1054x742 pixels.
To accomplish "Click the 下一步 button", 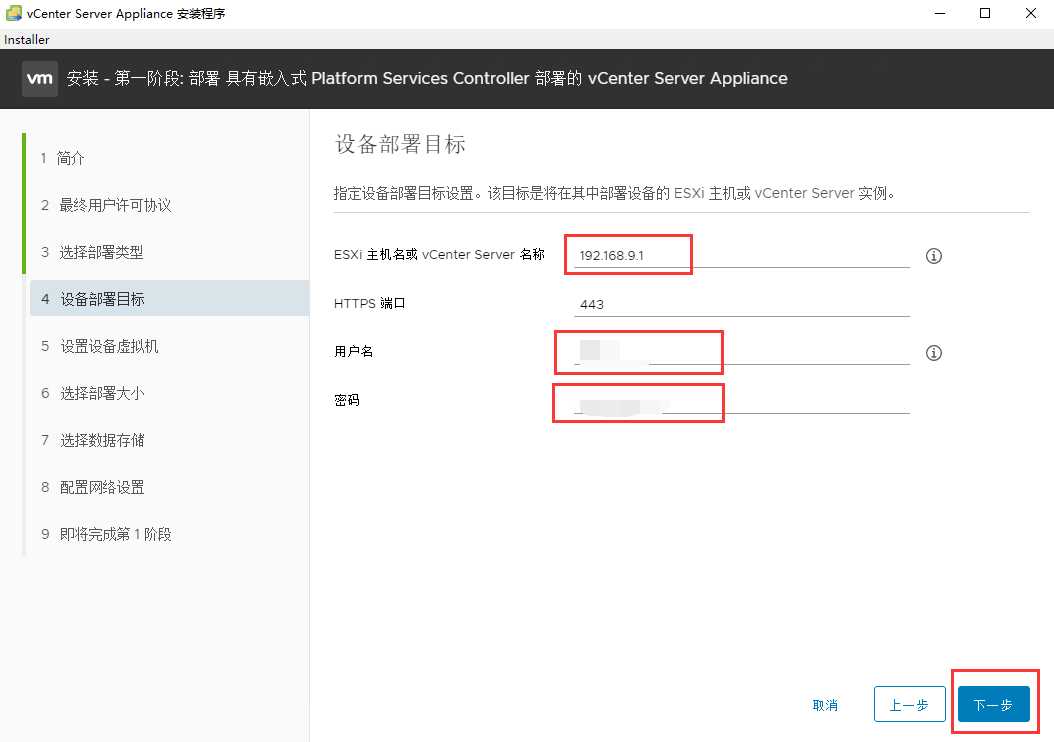I will (993, 704).
